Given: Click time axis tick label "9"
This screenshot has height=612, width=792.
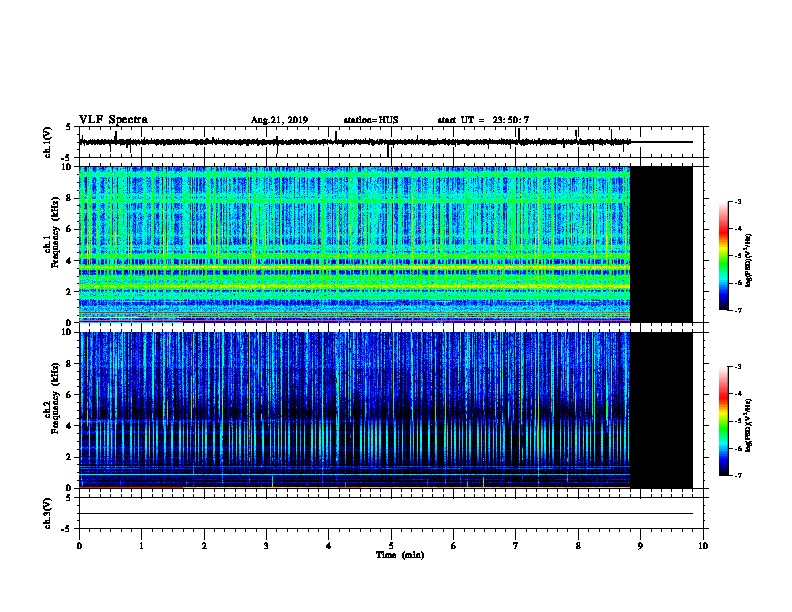Looking at the screenshot, I should [640, 545].
